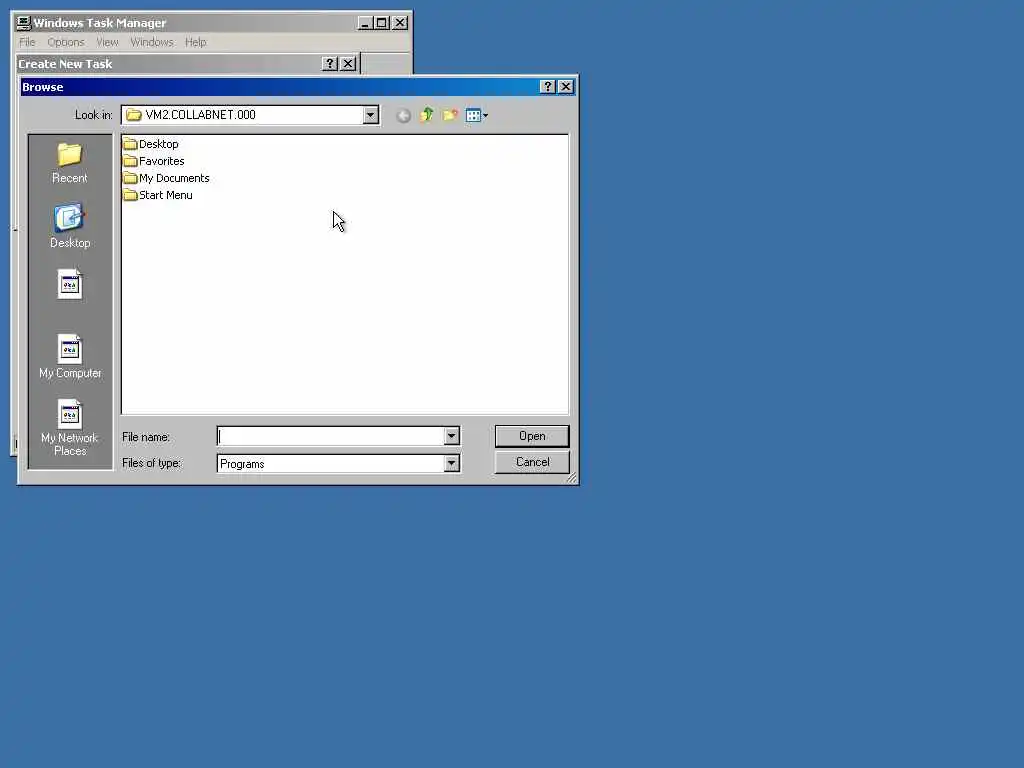Click the Favorites folder name text
Viewport: 1024px width, 768px height.
point(161,161)
